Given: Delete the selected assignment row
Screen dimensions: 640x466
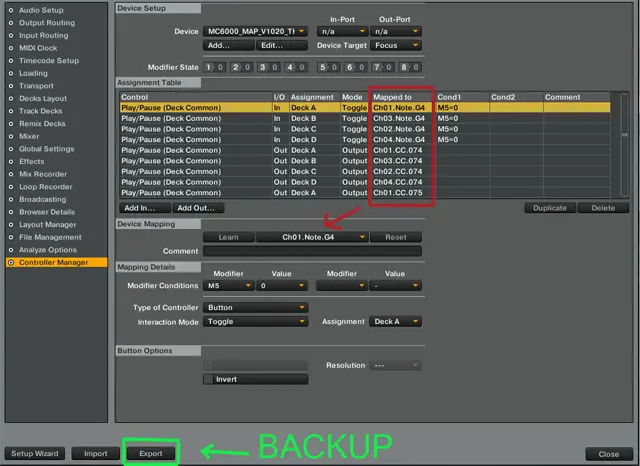Looking at the screenshot, I should pyautogui.click(x=602, y=208).
